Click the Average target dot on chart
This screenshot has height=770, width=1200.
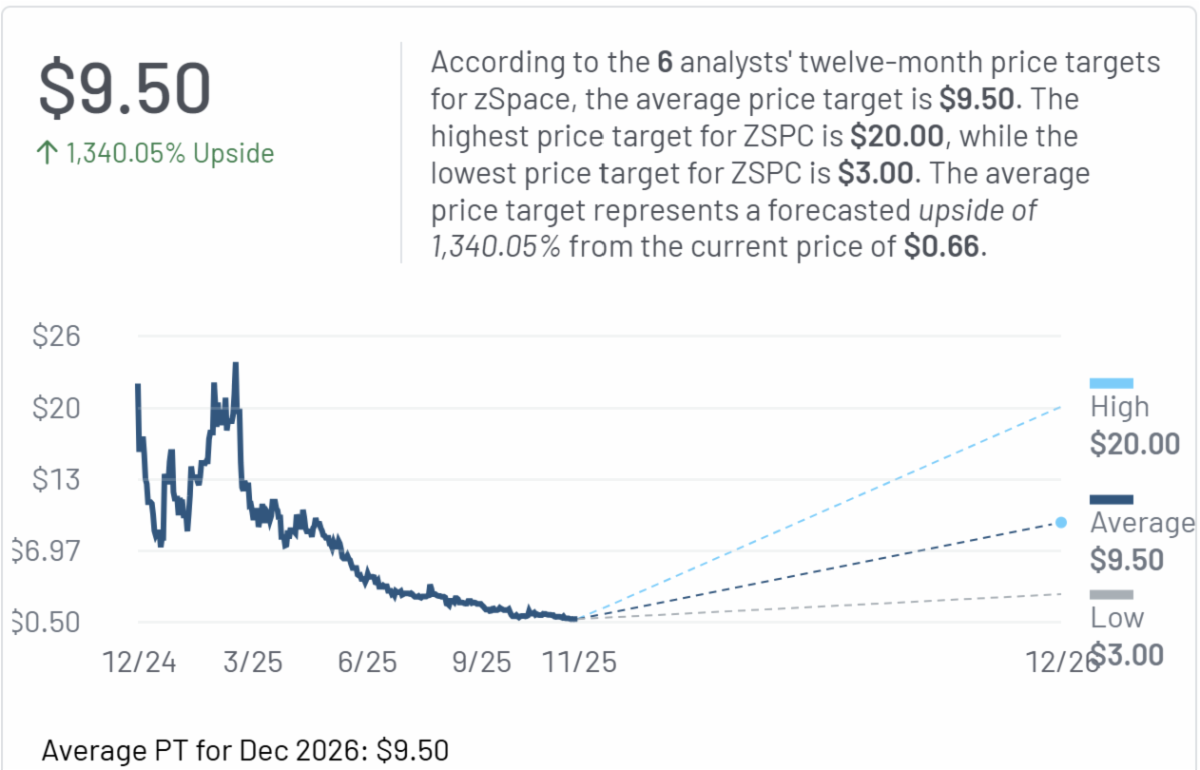click(1061, 522)
